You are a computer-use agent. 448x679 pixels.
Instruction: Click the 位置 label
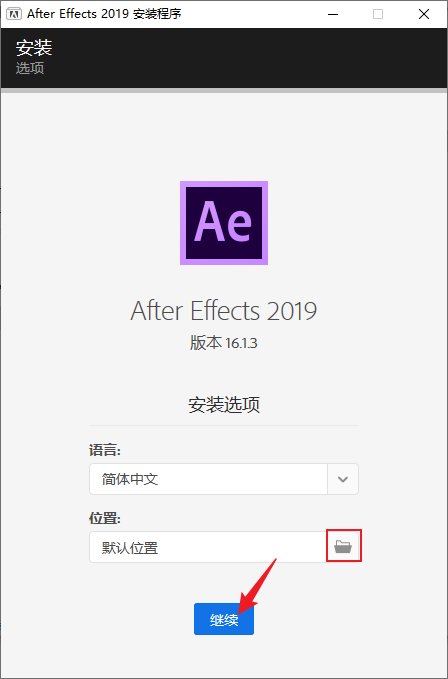coord(105,518)
